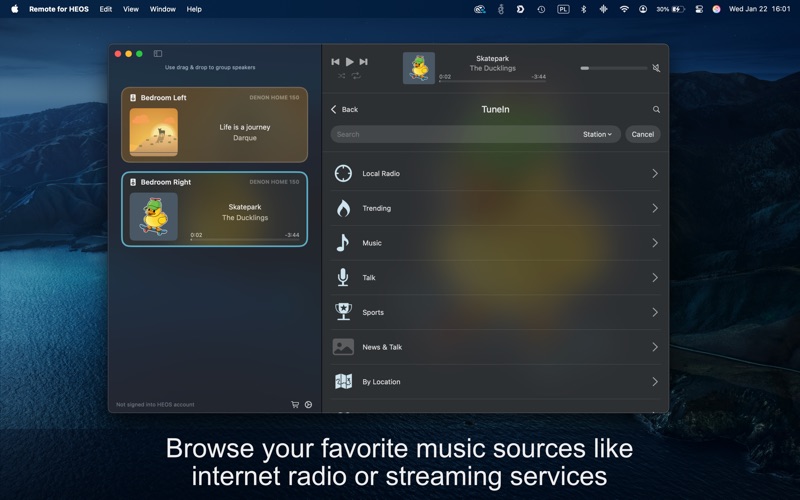Skip to the previous track

[335, 62]
